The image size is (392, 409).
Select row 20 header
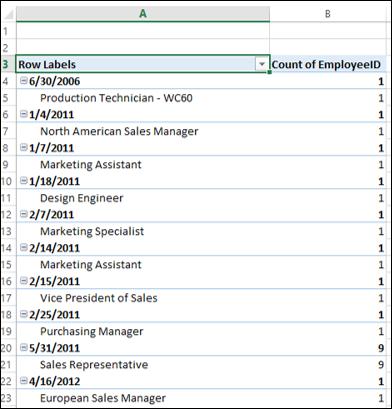click(7, 348)
